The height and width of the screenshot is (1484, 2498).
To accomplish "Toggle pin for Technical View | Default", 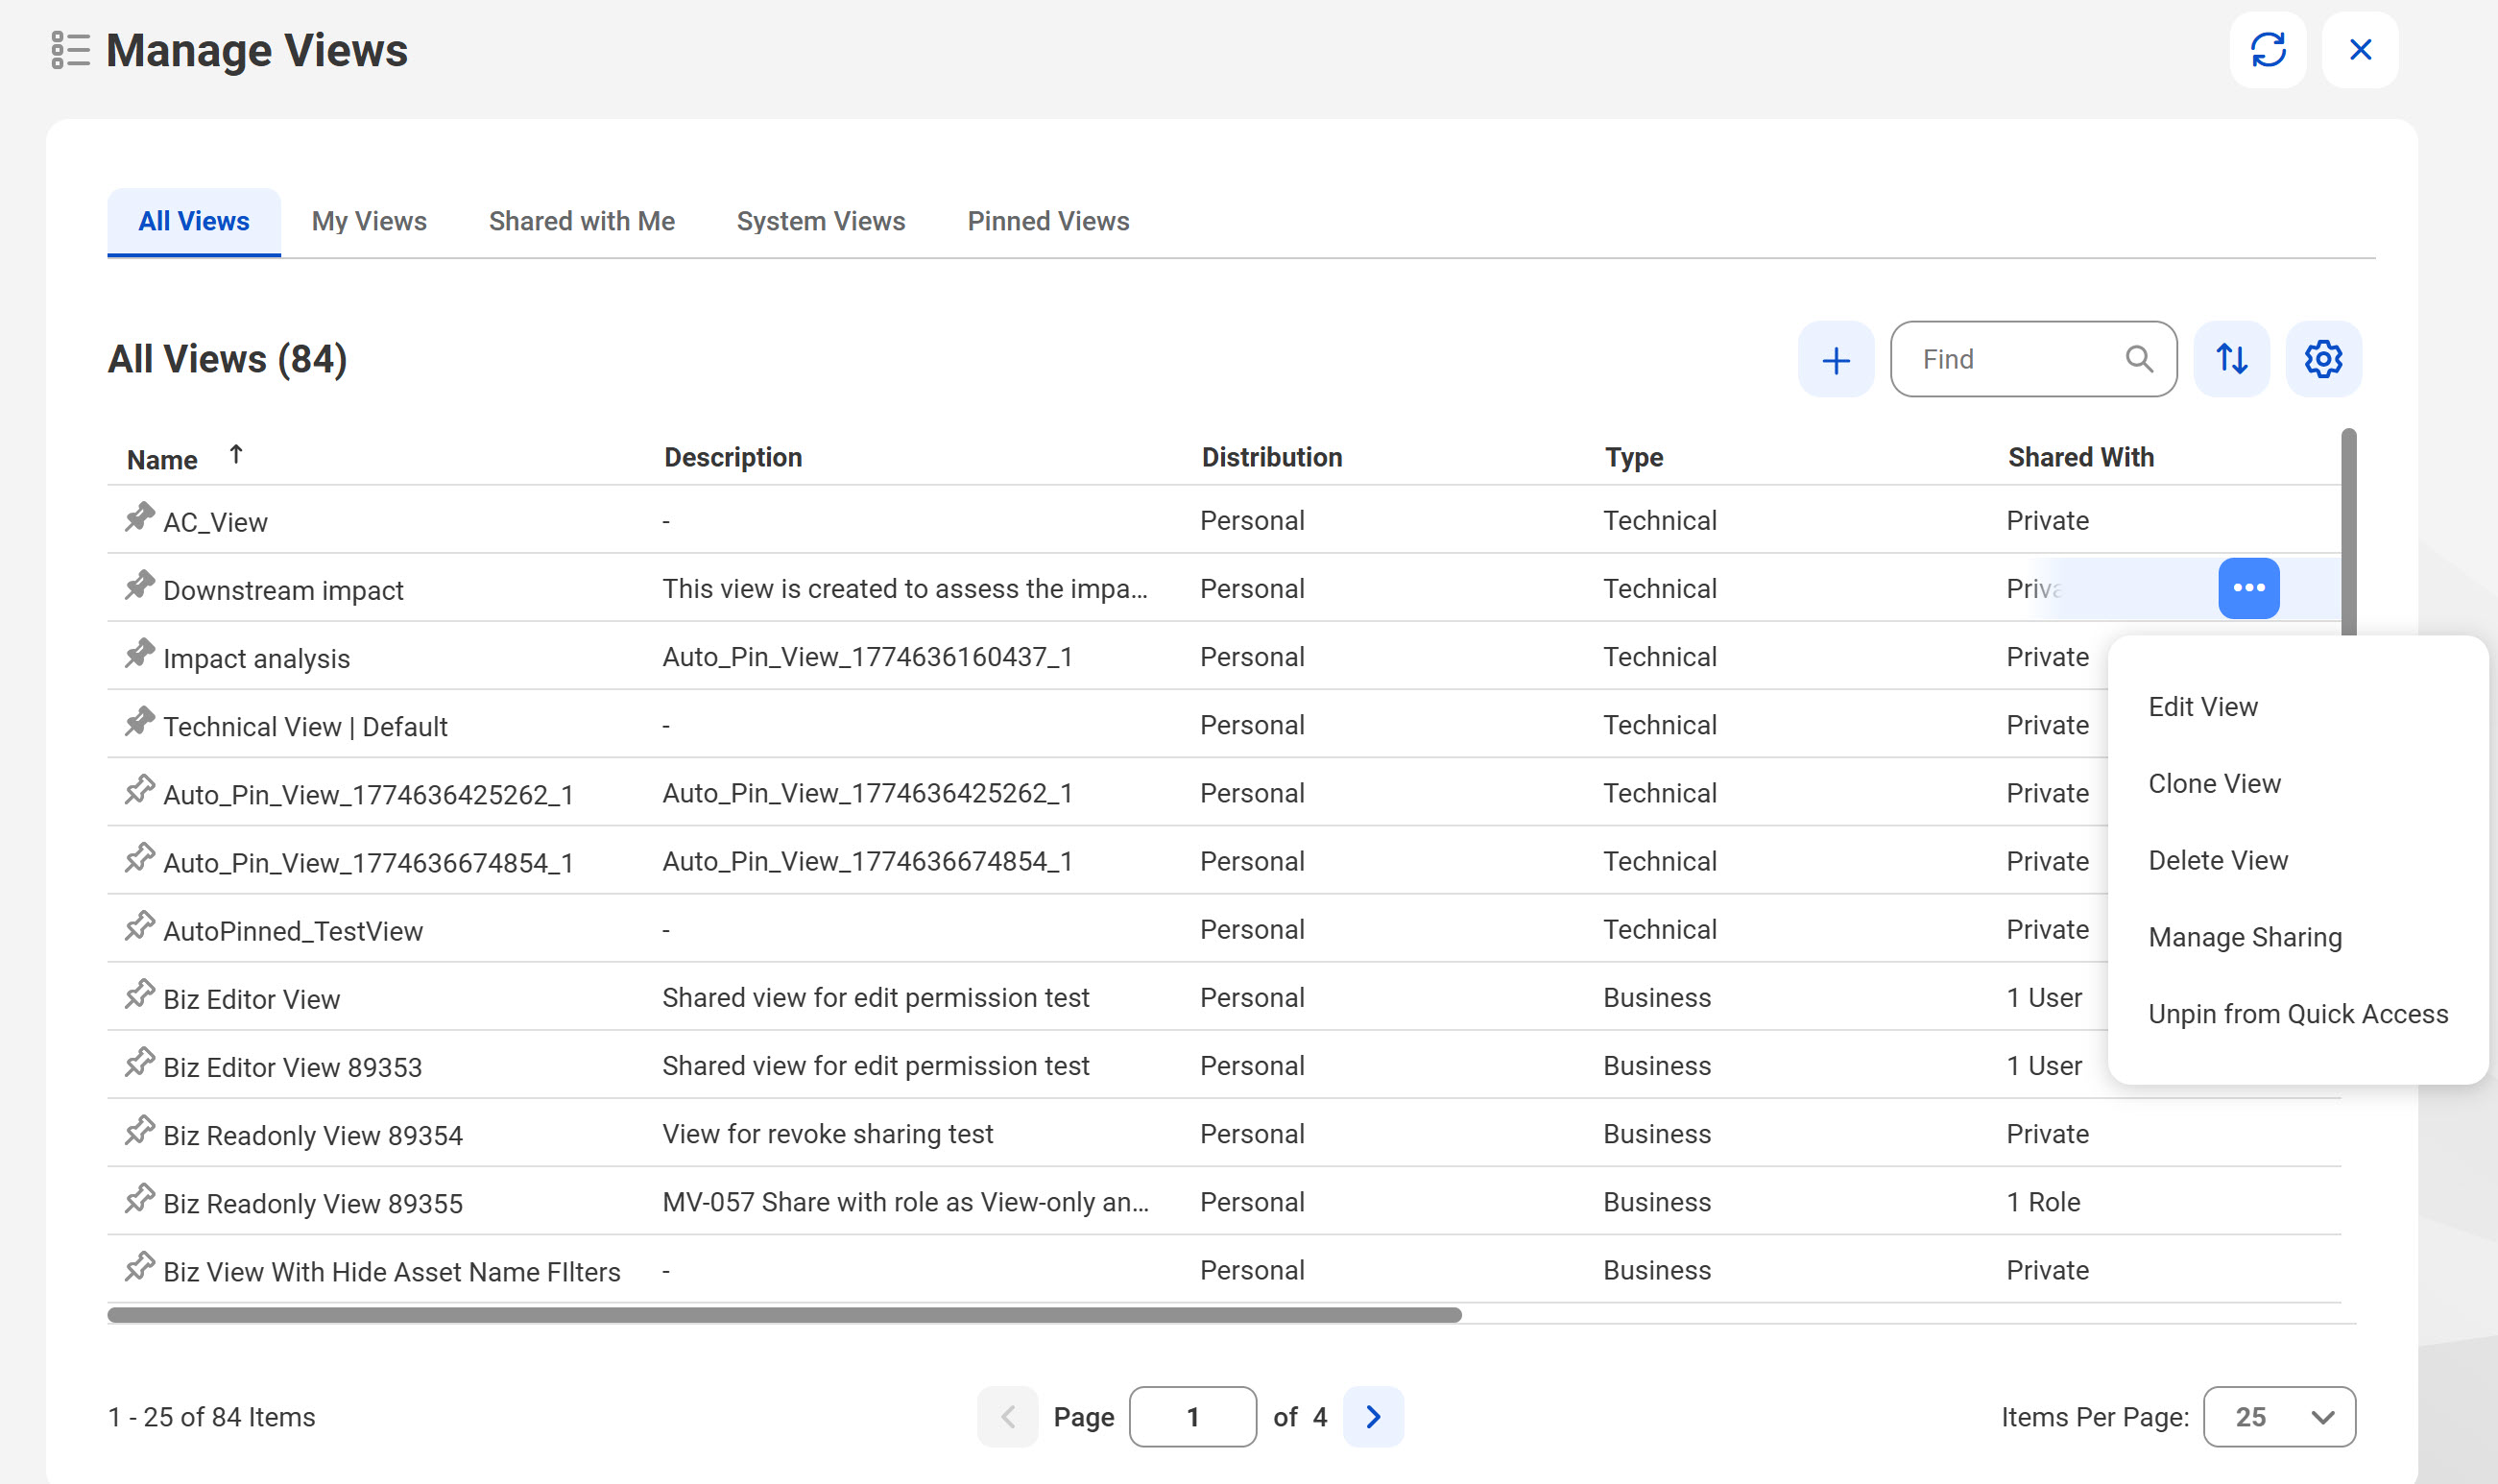I will (x=139, y=722).
